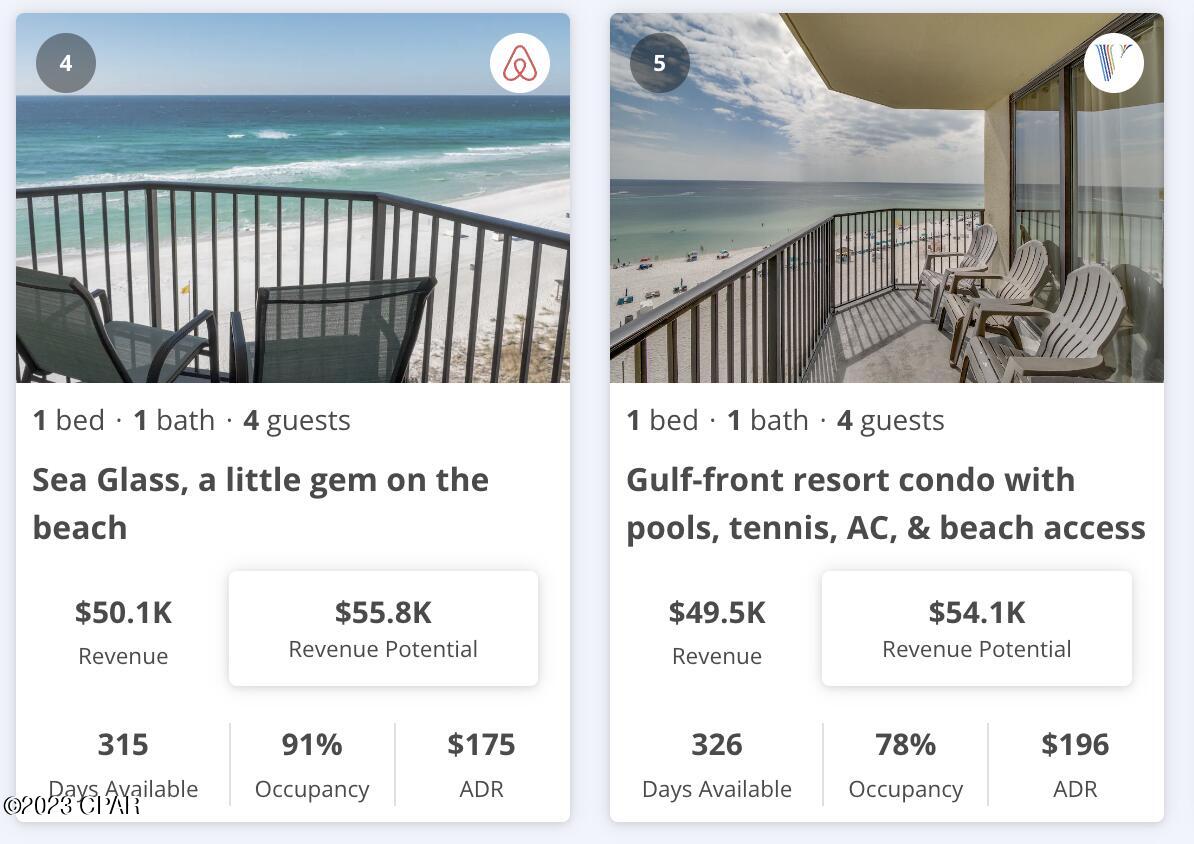
Task: Click the $49.5K Revenue figure
Action: (717, 613)
